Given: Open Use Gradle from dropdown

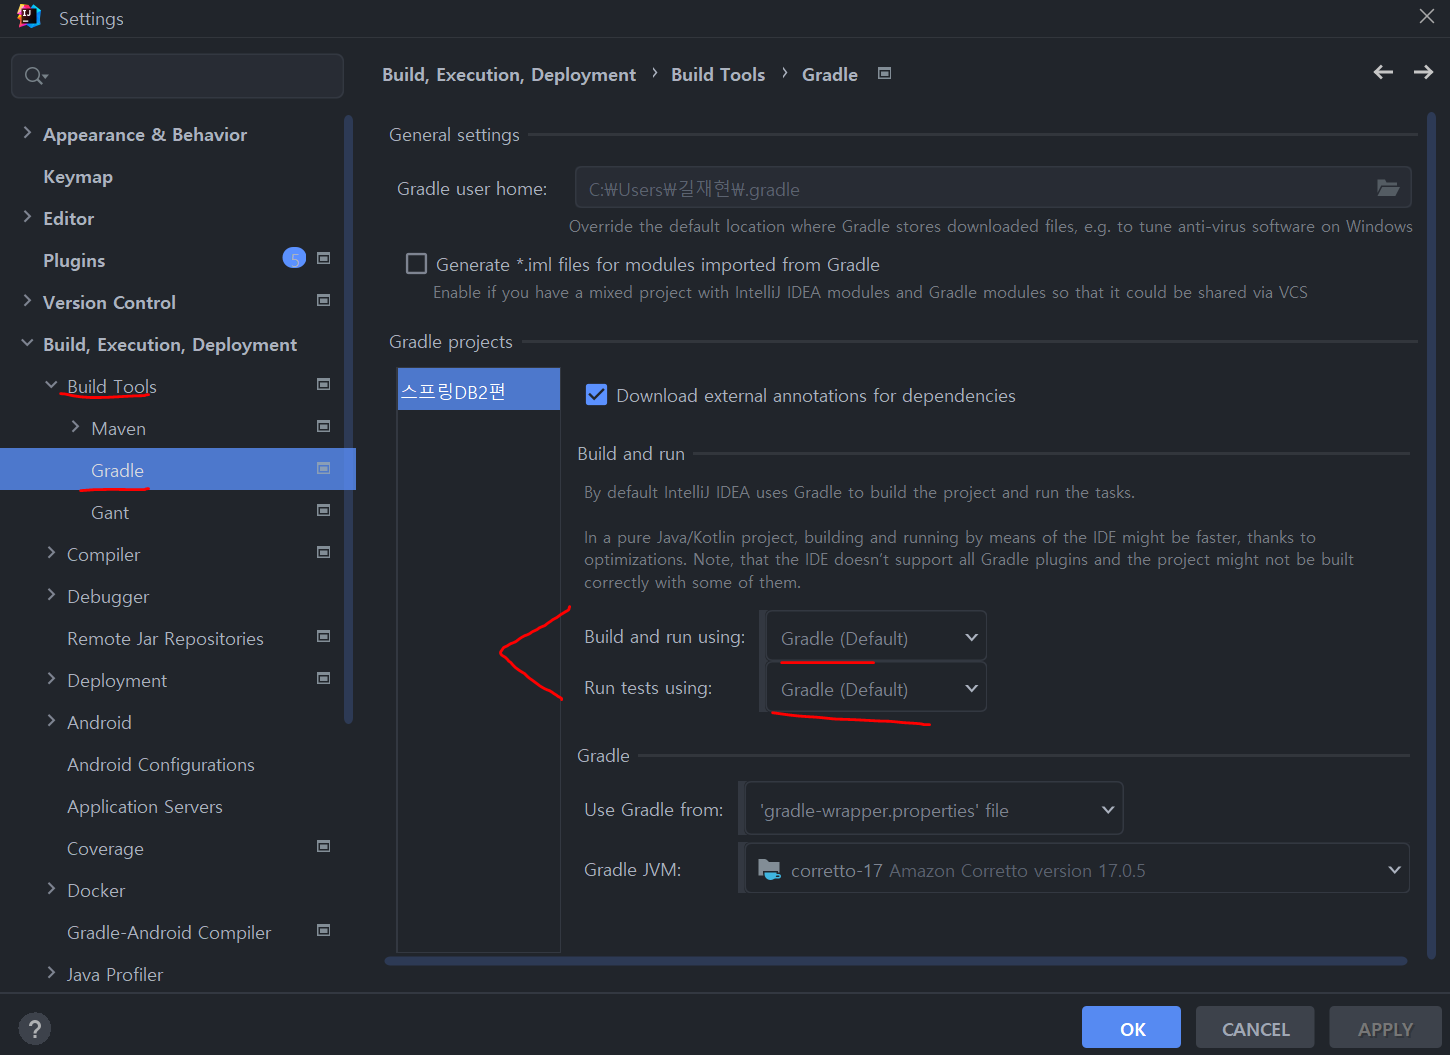Looking at the screenshot, I should point(934,809).
